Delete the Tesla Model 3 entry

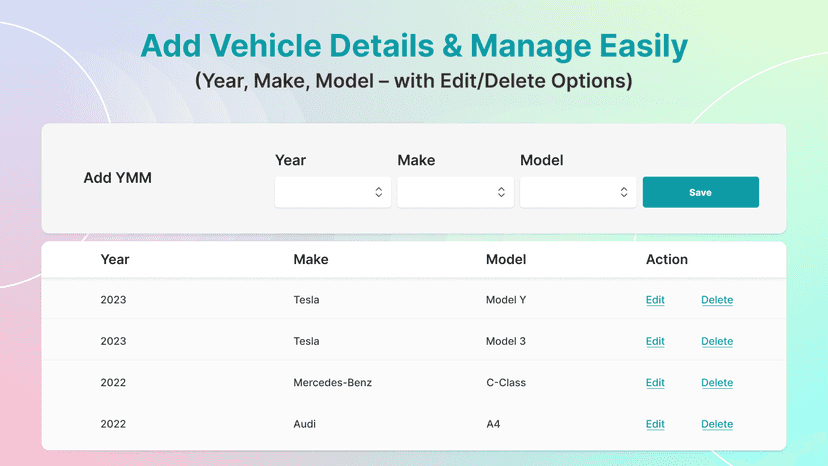click(x=717, y=341)
